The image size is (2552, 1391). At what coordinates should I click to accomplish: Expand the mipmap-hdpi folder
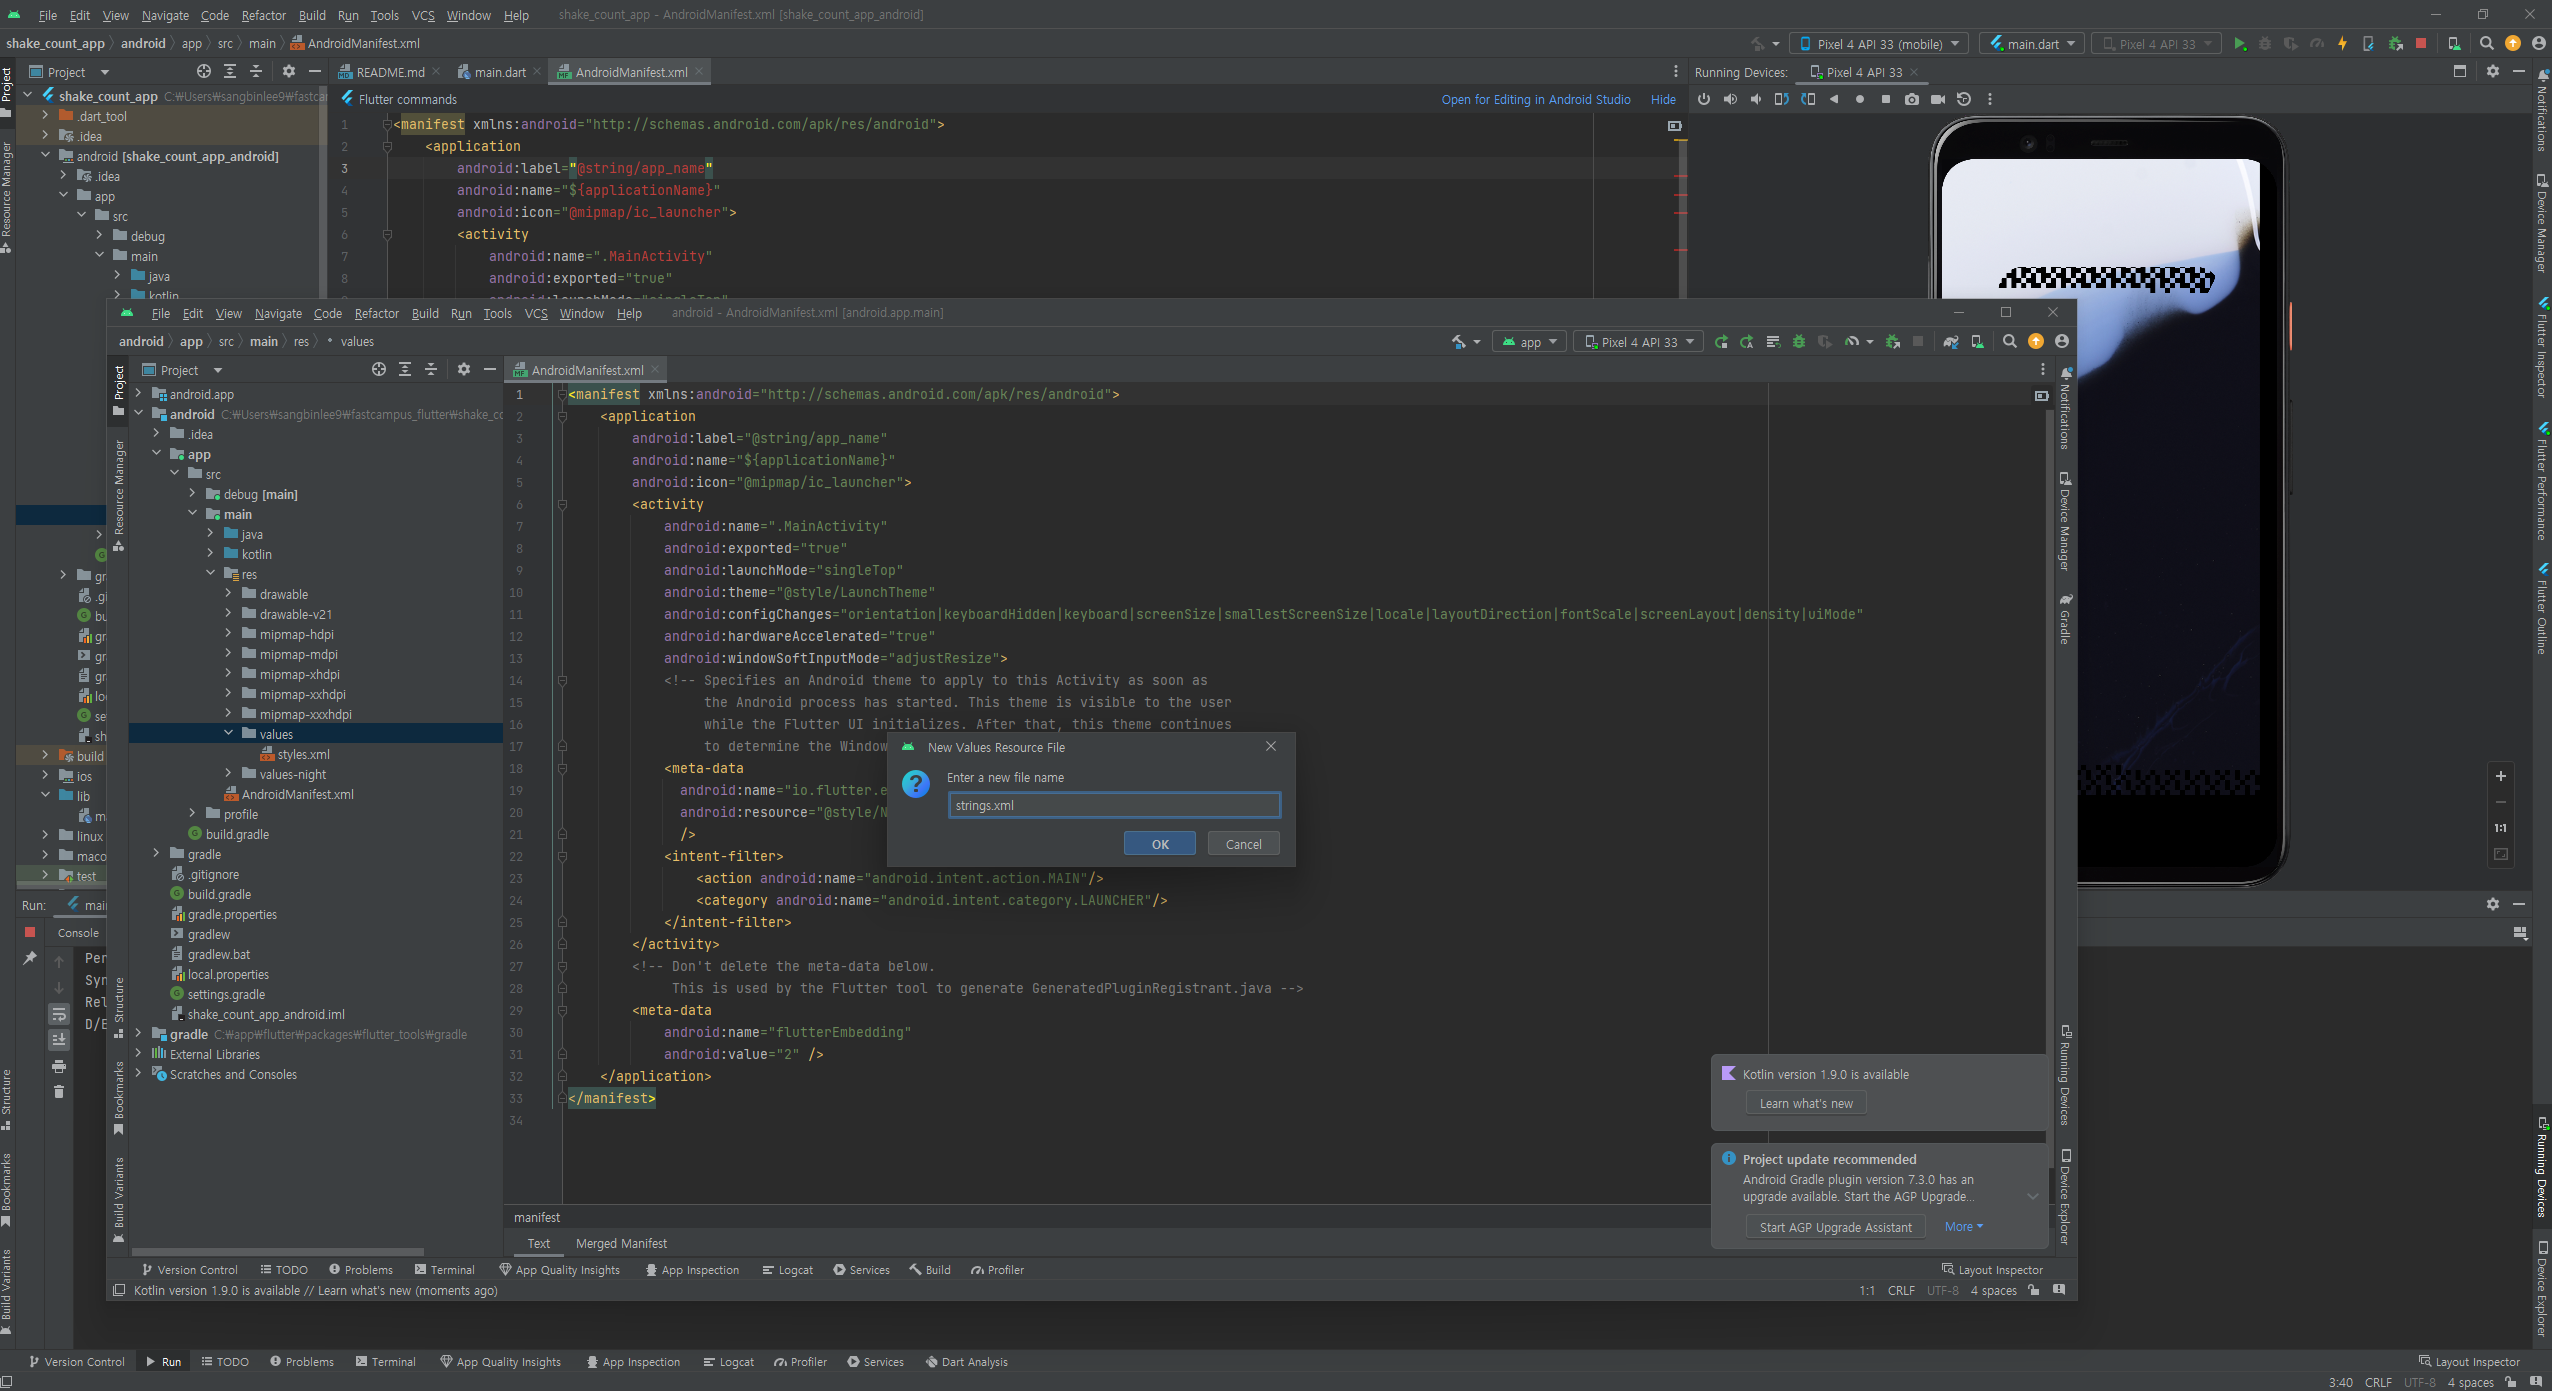tap(229, 634)
